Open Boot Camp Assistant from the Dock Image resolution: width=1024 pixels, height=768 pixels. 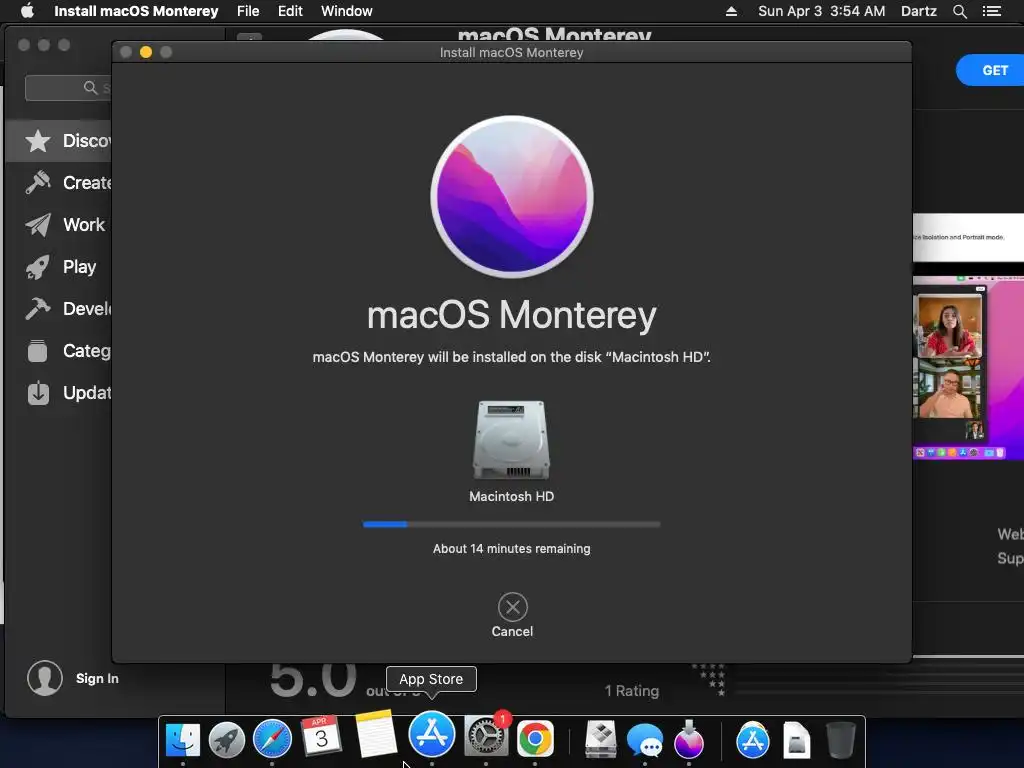(x=601, y=739)
